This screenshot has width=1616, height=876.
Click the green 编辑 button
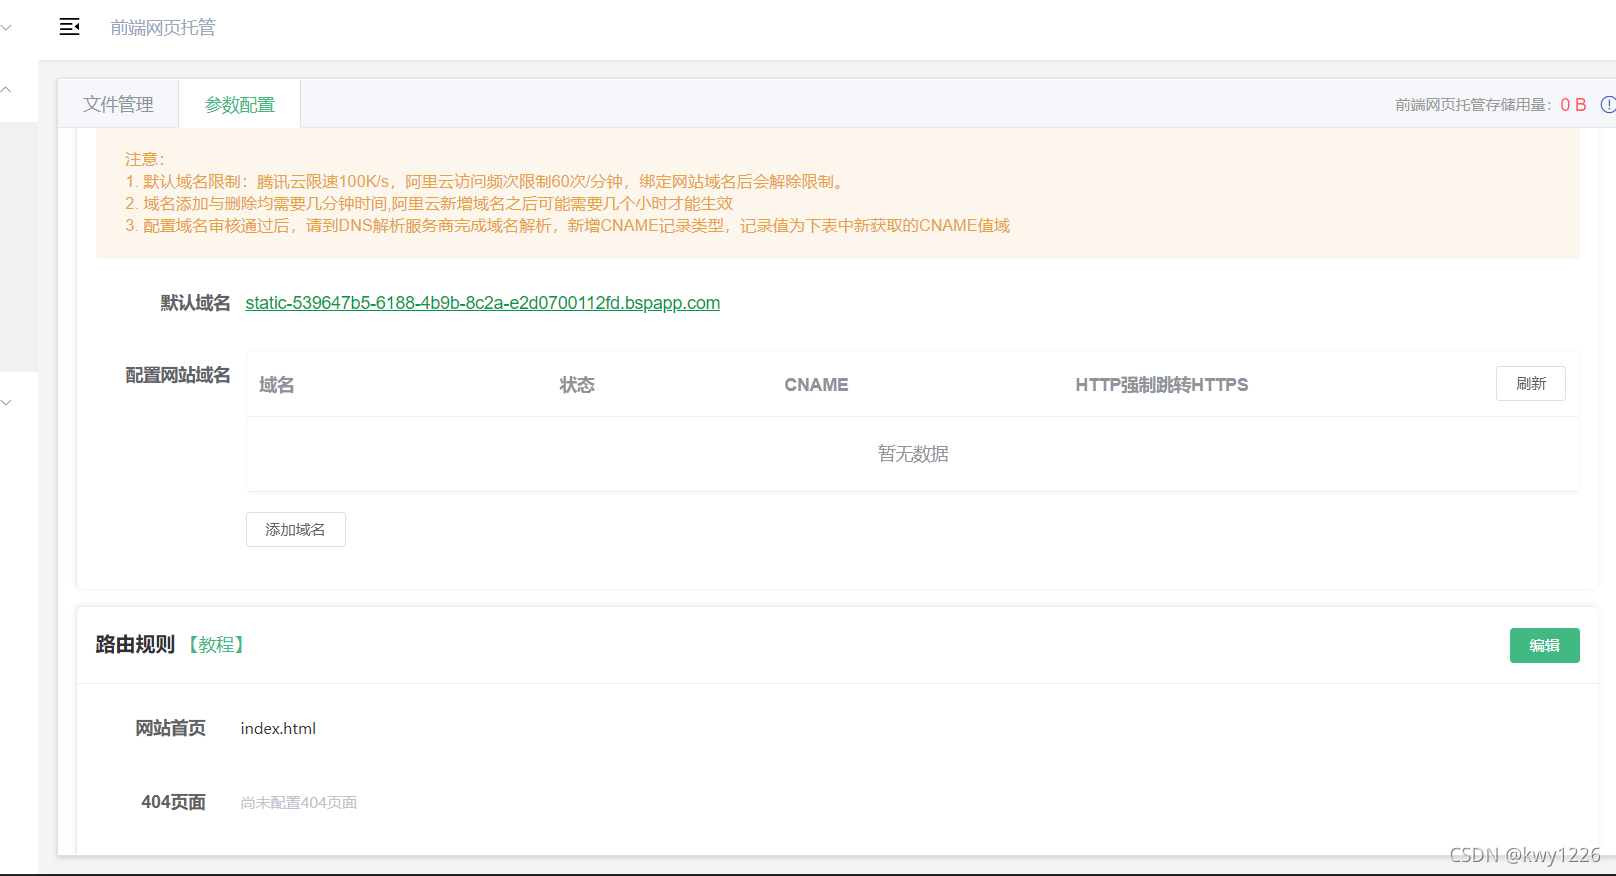click(1545, 645)
